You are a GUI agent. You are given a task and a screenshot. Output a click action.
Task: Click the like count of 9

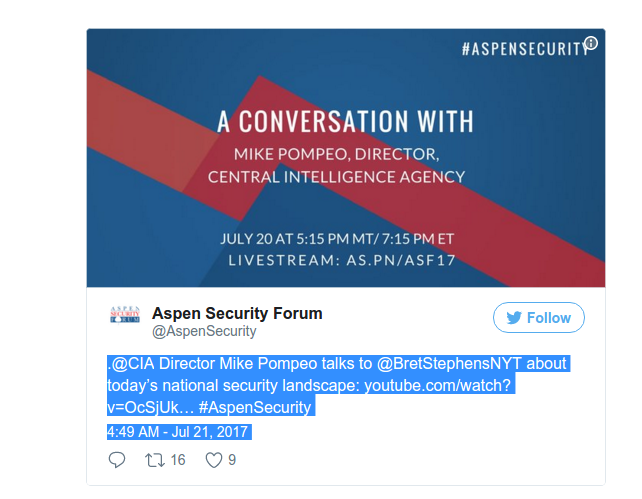232,460
